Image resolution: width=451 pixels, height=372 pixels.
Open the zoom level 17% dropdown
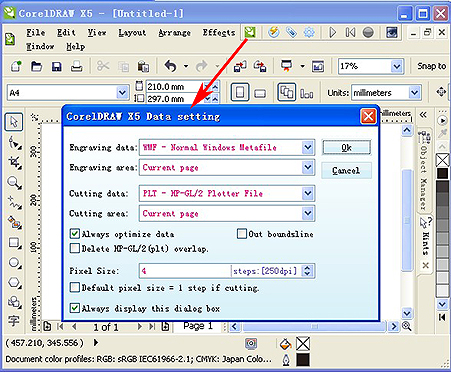pos(397,66)
